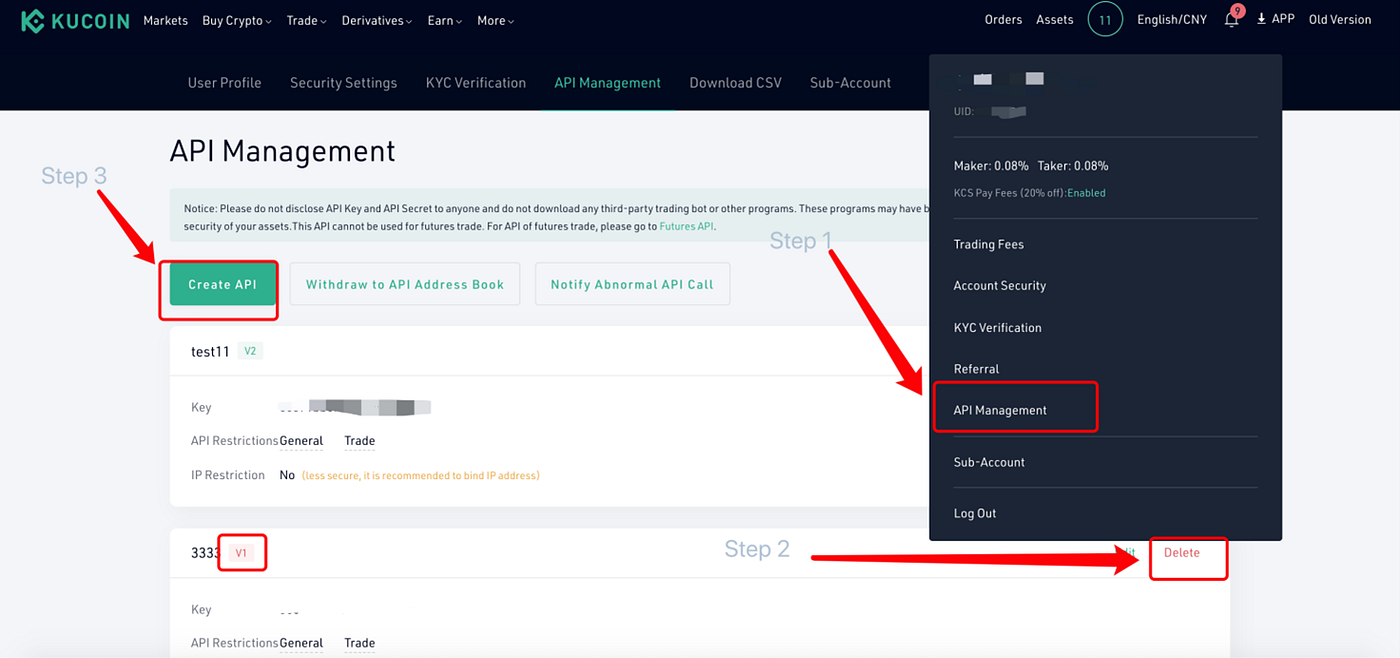Select Markets in the top navigation
The height and width of the screenshot is (658, 1400).
point(165,20)
